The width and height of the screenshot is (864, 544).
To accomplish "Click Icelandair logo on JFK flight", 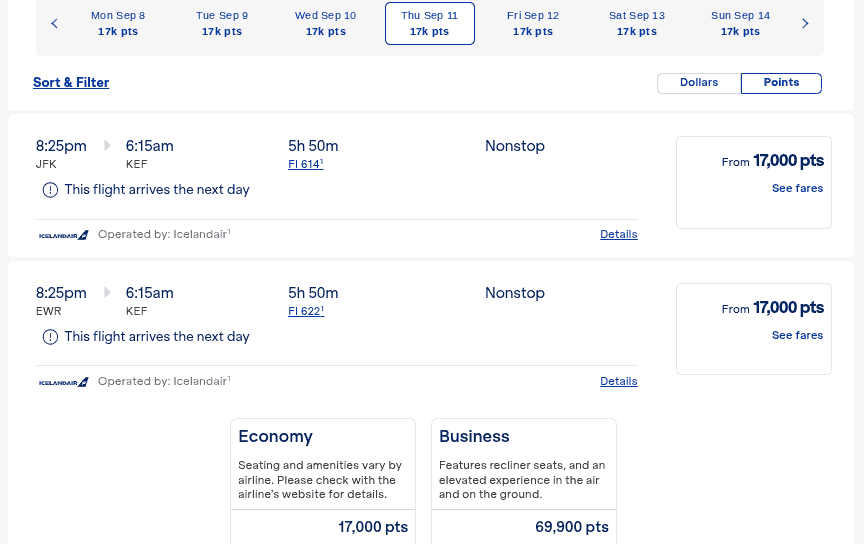I will [x=64, y=235].
